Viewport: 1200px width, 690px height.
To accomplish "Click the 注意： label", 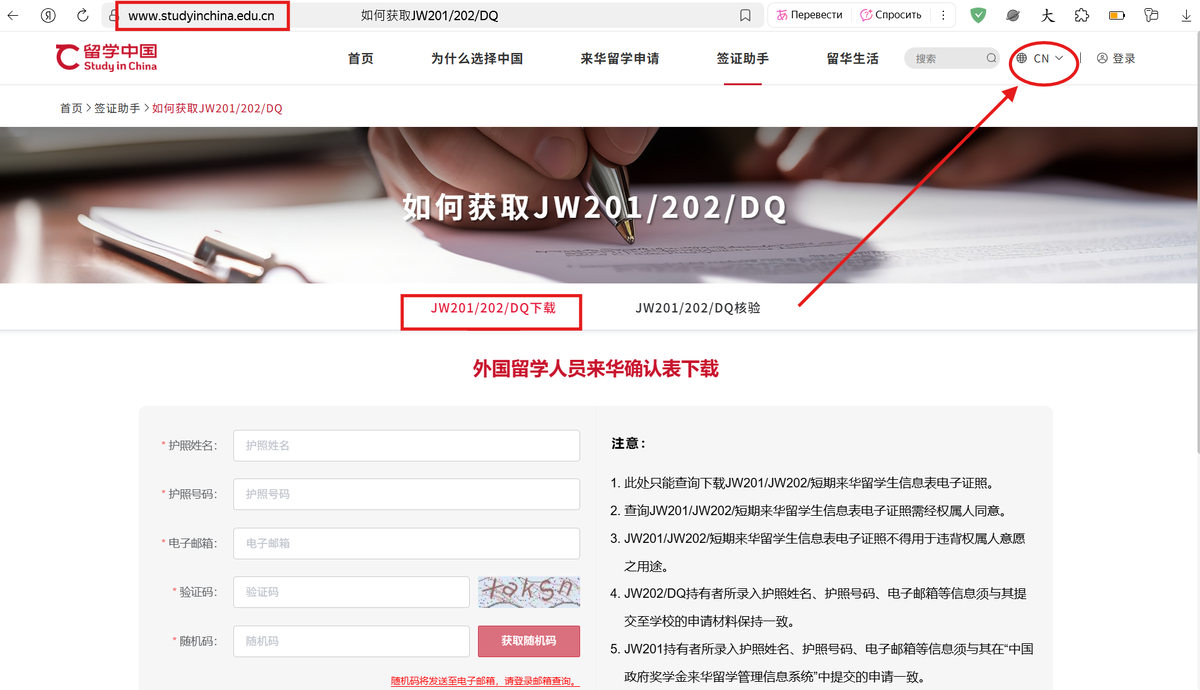I will pos(629,443).
